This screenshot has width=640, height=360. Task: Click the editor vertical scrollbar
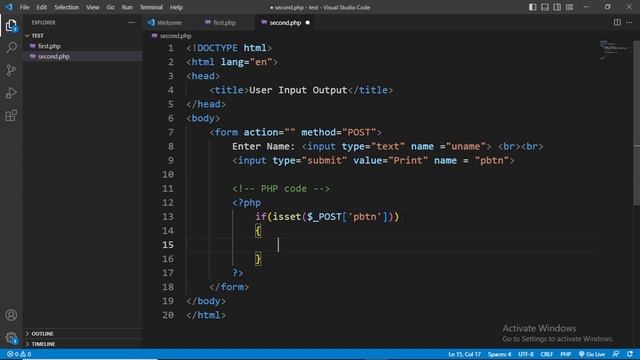tap(636, 122)
